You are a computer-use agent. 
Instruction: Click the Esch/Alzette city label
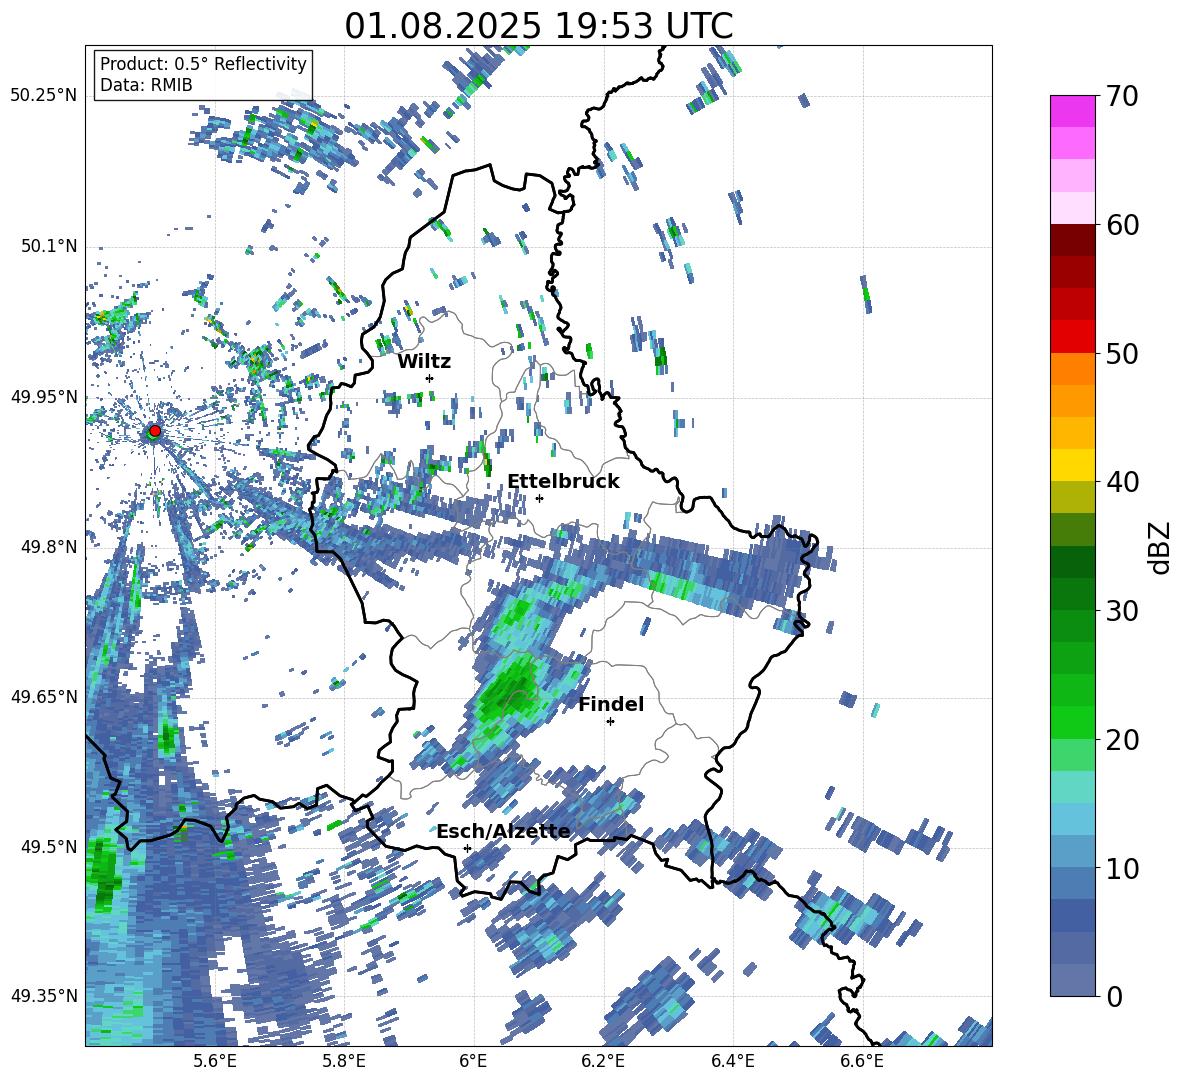(x=503, y=832)
